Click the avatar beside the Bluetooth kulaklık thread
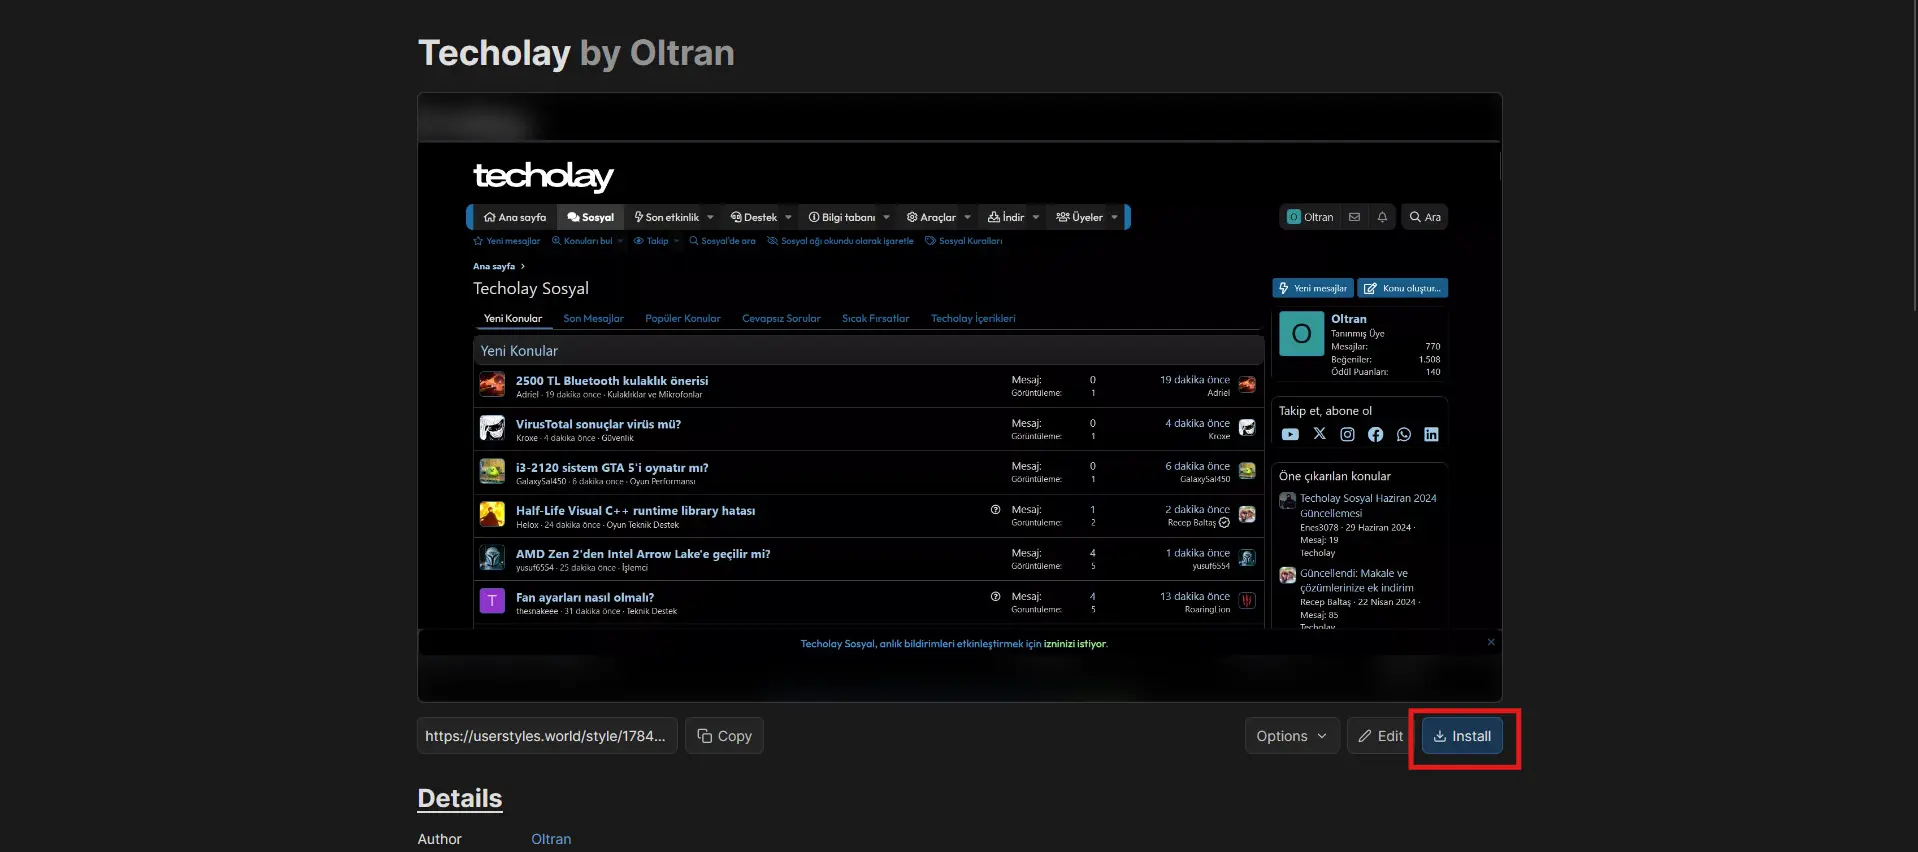The image size is (1918, 852). click(492, 385)
